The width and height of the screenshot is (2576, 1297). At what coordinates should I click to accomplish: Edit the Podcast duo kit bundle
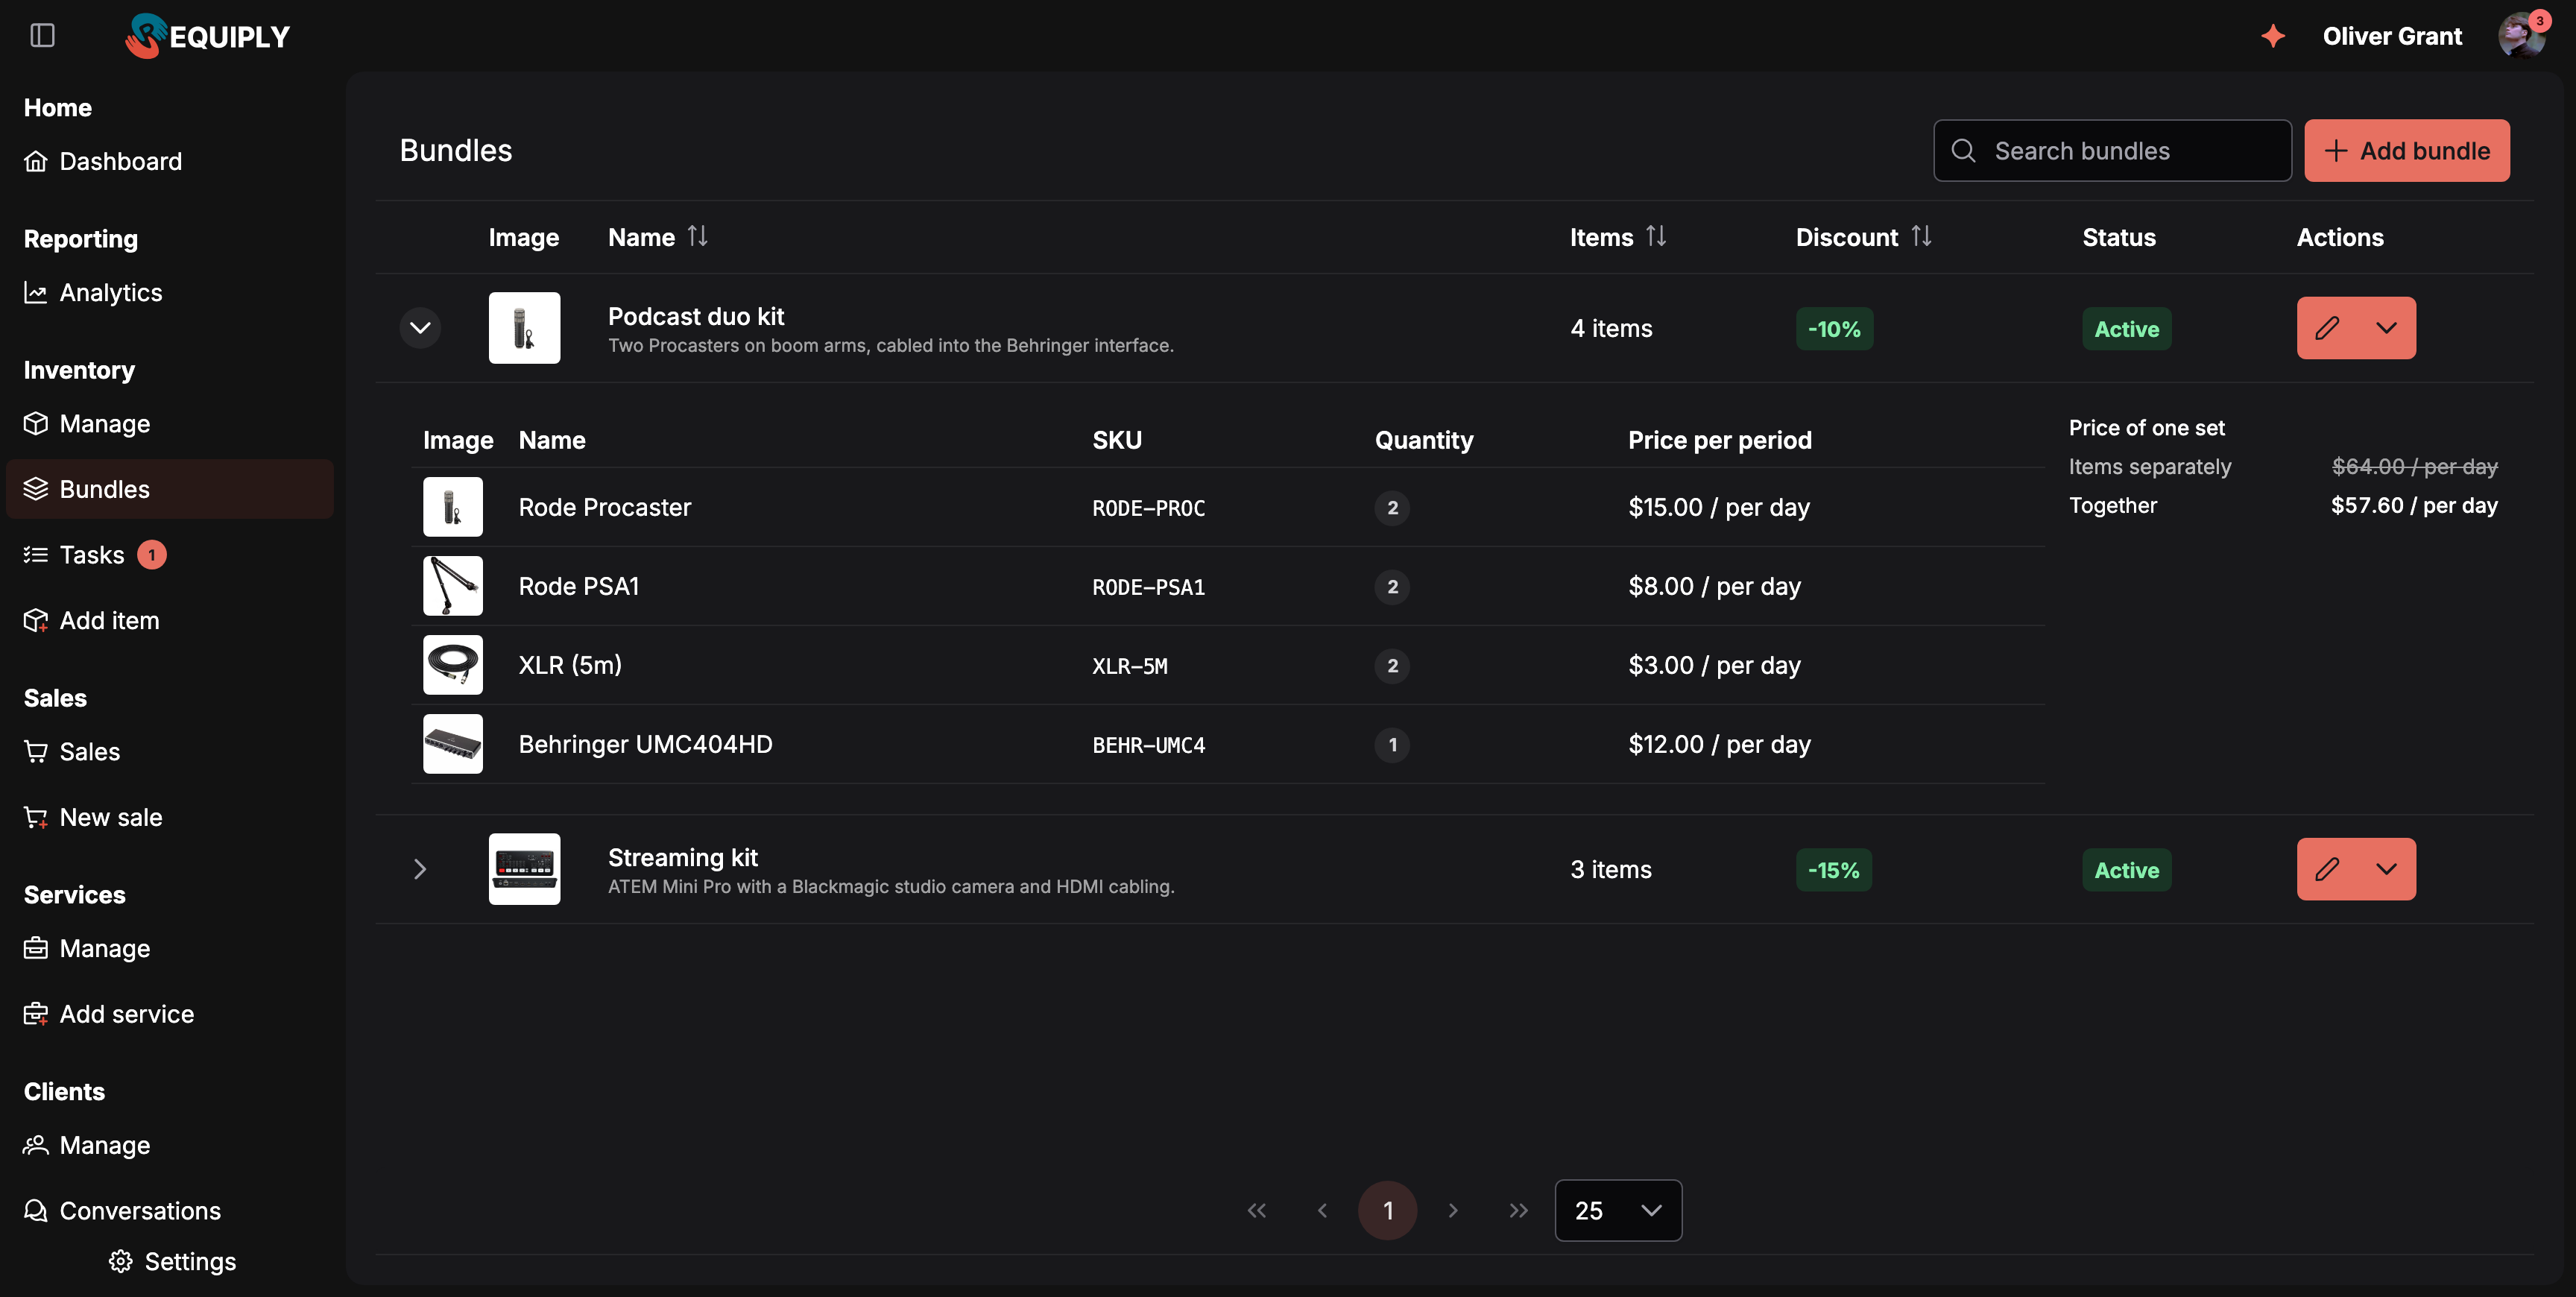pos(2327,328)
